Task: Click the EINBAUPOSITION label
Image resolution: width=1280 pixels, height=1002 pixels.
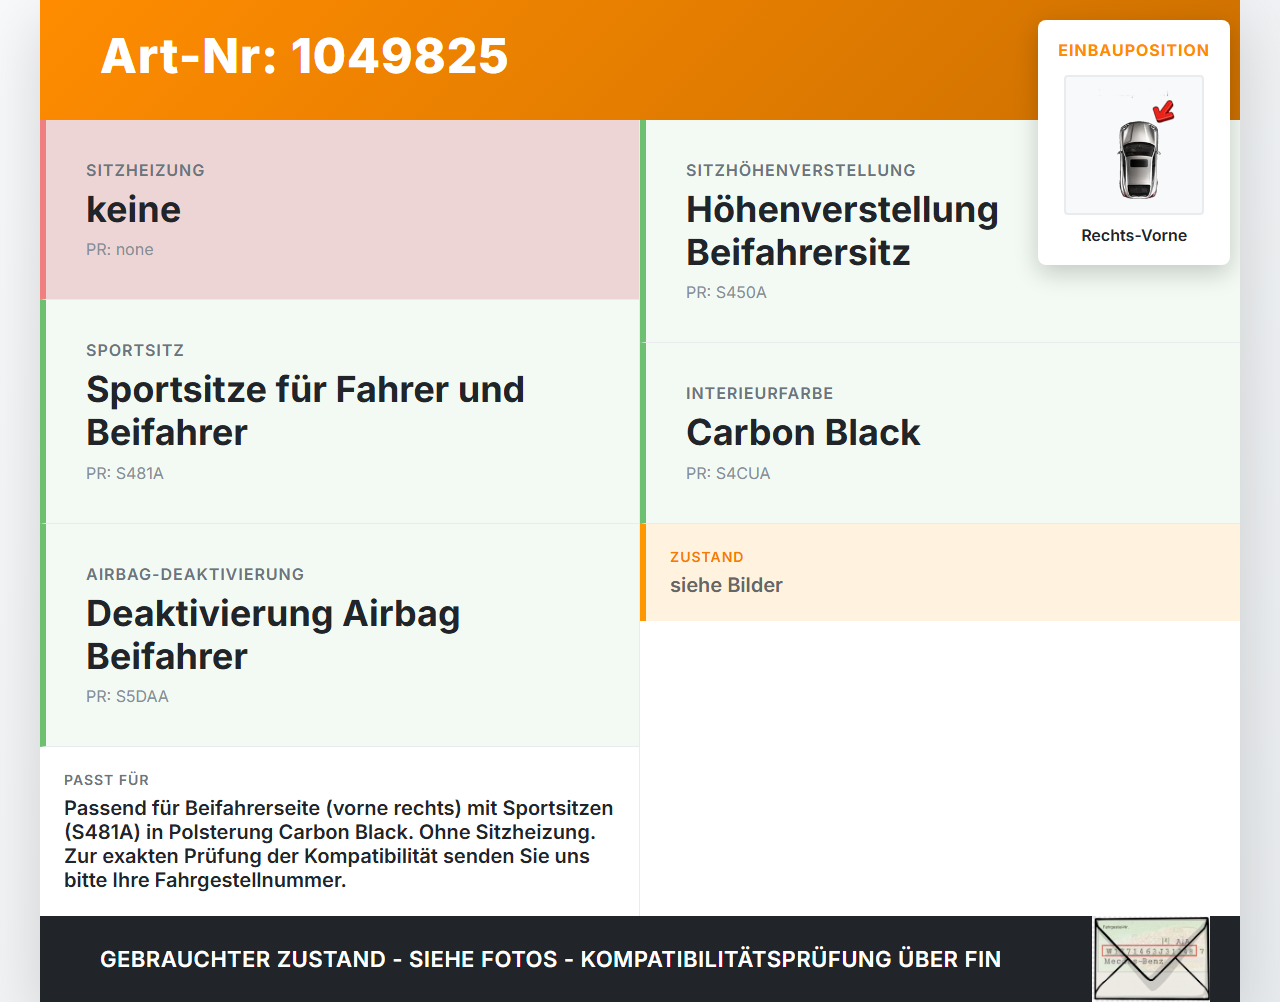Action: 1134,50
